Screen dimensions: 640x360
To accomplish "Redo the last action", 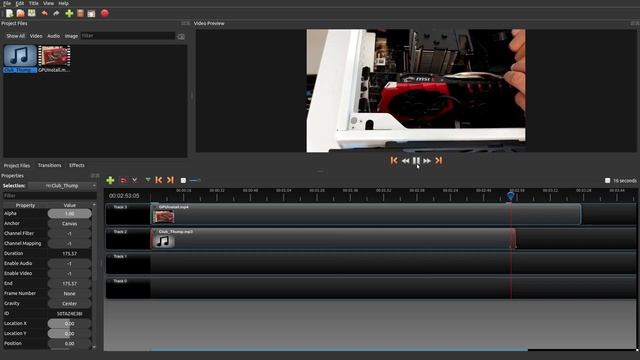I will coord(56,13).
